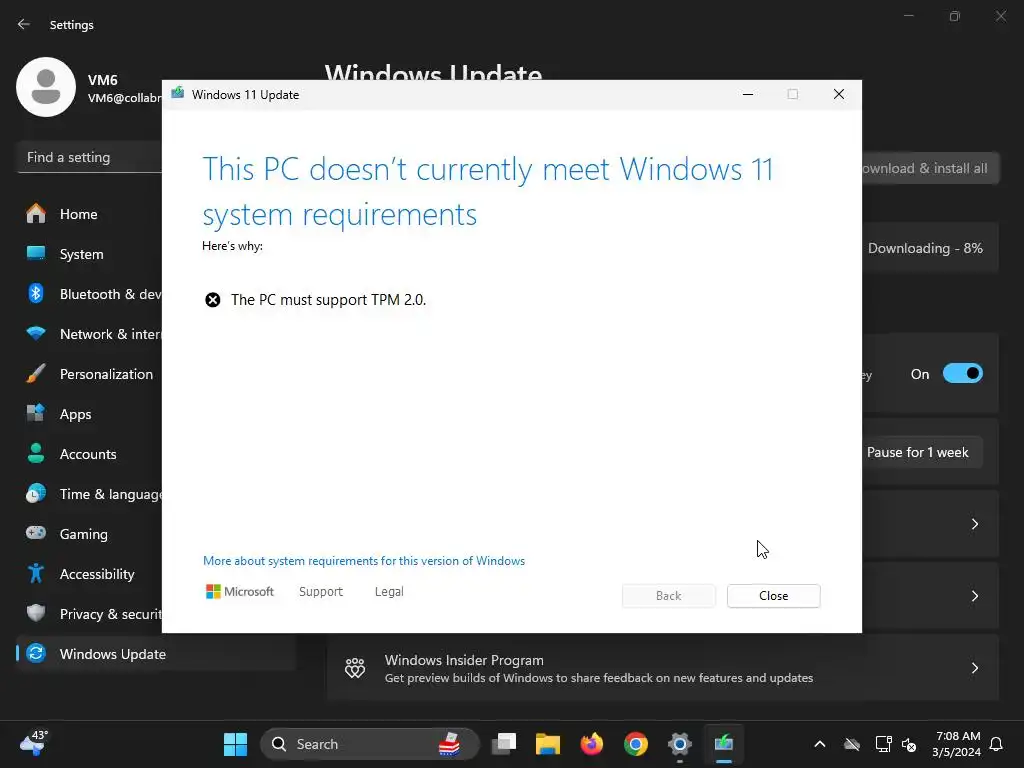Viewport: 1024px width, 768px height.
Task: Open the System settings icon
Action: click(x=36, y=253)
